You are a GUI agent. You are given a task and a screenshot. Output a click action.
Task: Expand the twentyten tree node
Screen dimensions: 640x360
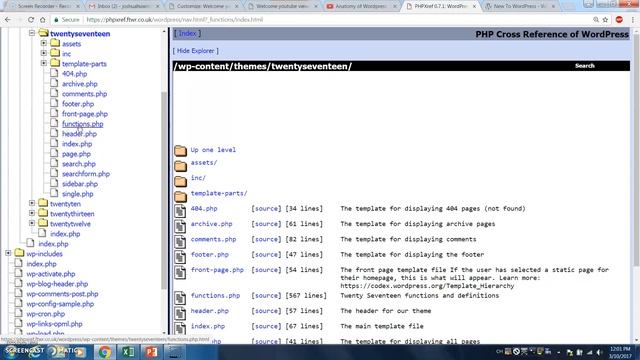pos(32,203)
